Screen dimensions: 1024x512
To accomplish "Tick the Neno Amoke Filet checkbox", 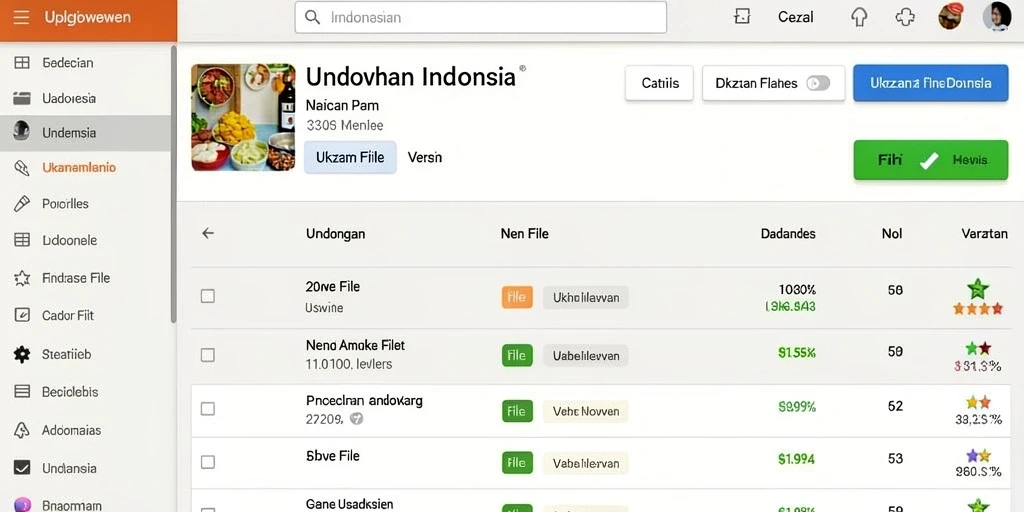I will [x=208, y=355].
